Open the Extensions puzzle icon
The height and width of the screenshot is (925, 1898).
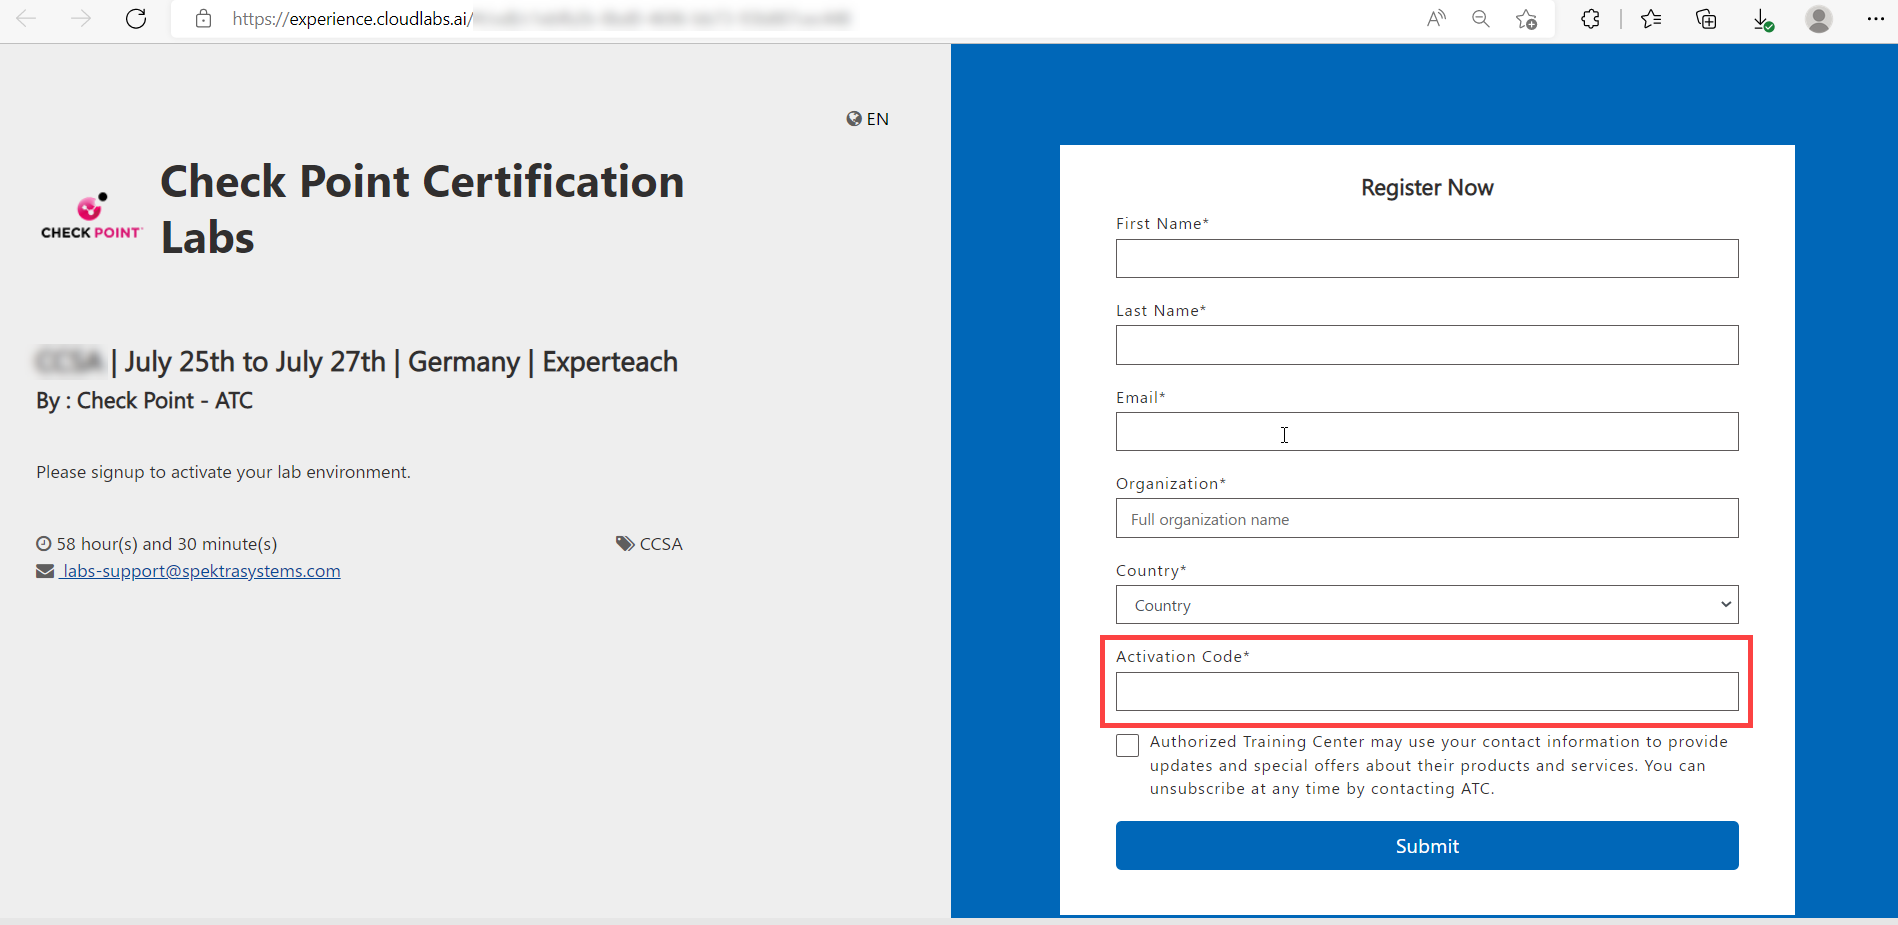1590,19
